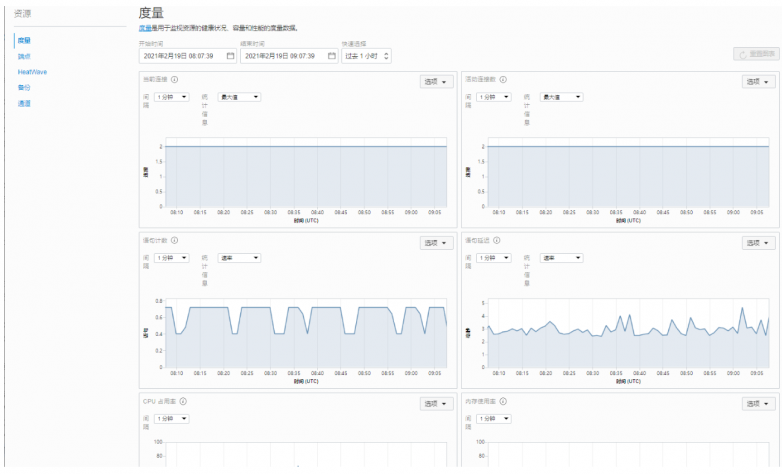The image size is (782, 474).
Task: Open 选项 menu on 语句计数 chart
Action: (x=436, y=243)
